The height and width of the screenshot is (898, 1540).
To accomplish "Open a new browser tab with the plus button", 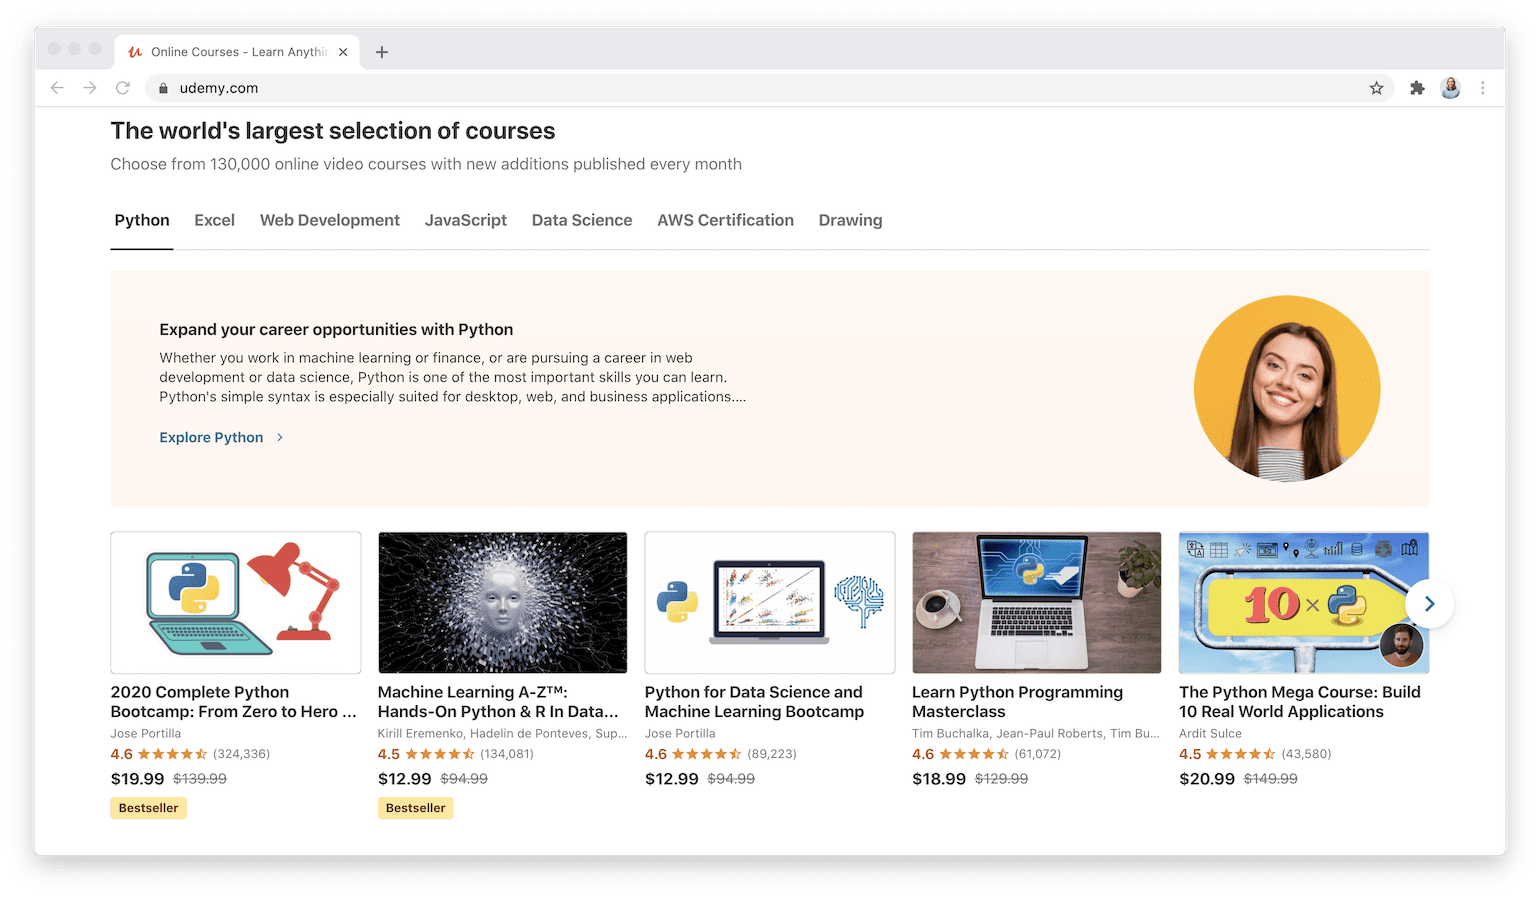I will (x=381, y=51).
